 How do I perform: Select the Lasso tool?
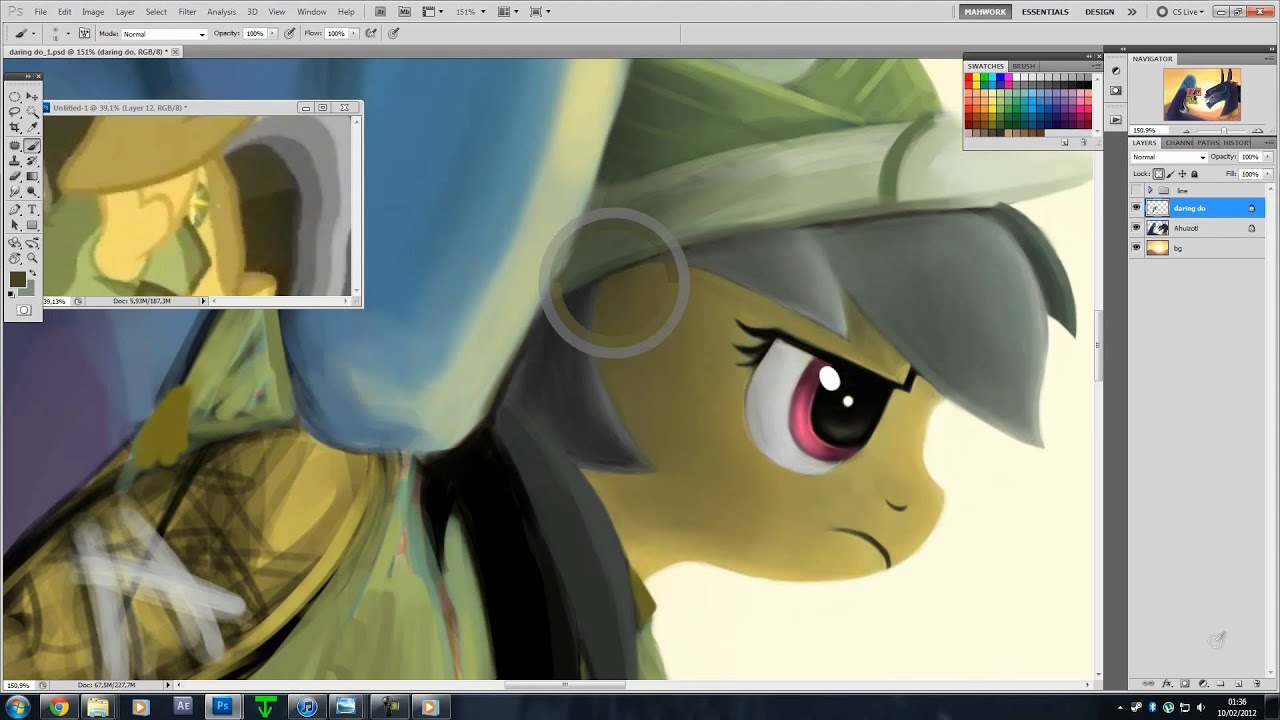tap(14, 112)
